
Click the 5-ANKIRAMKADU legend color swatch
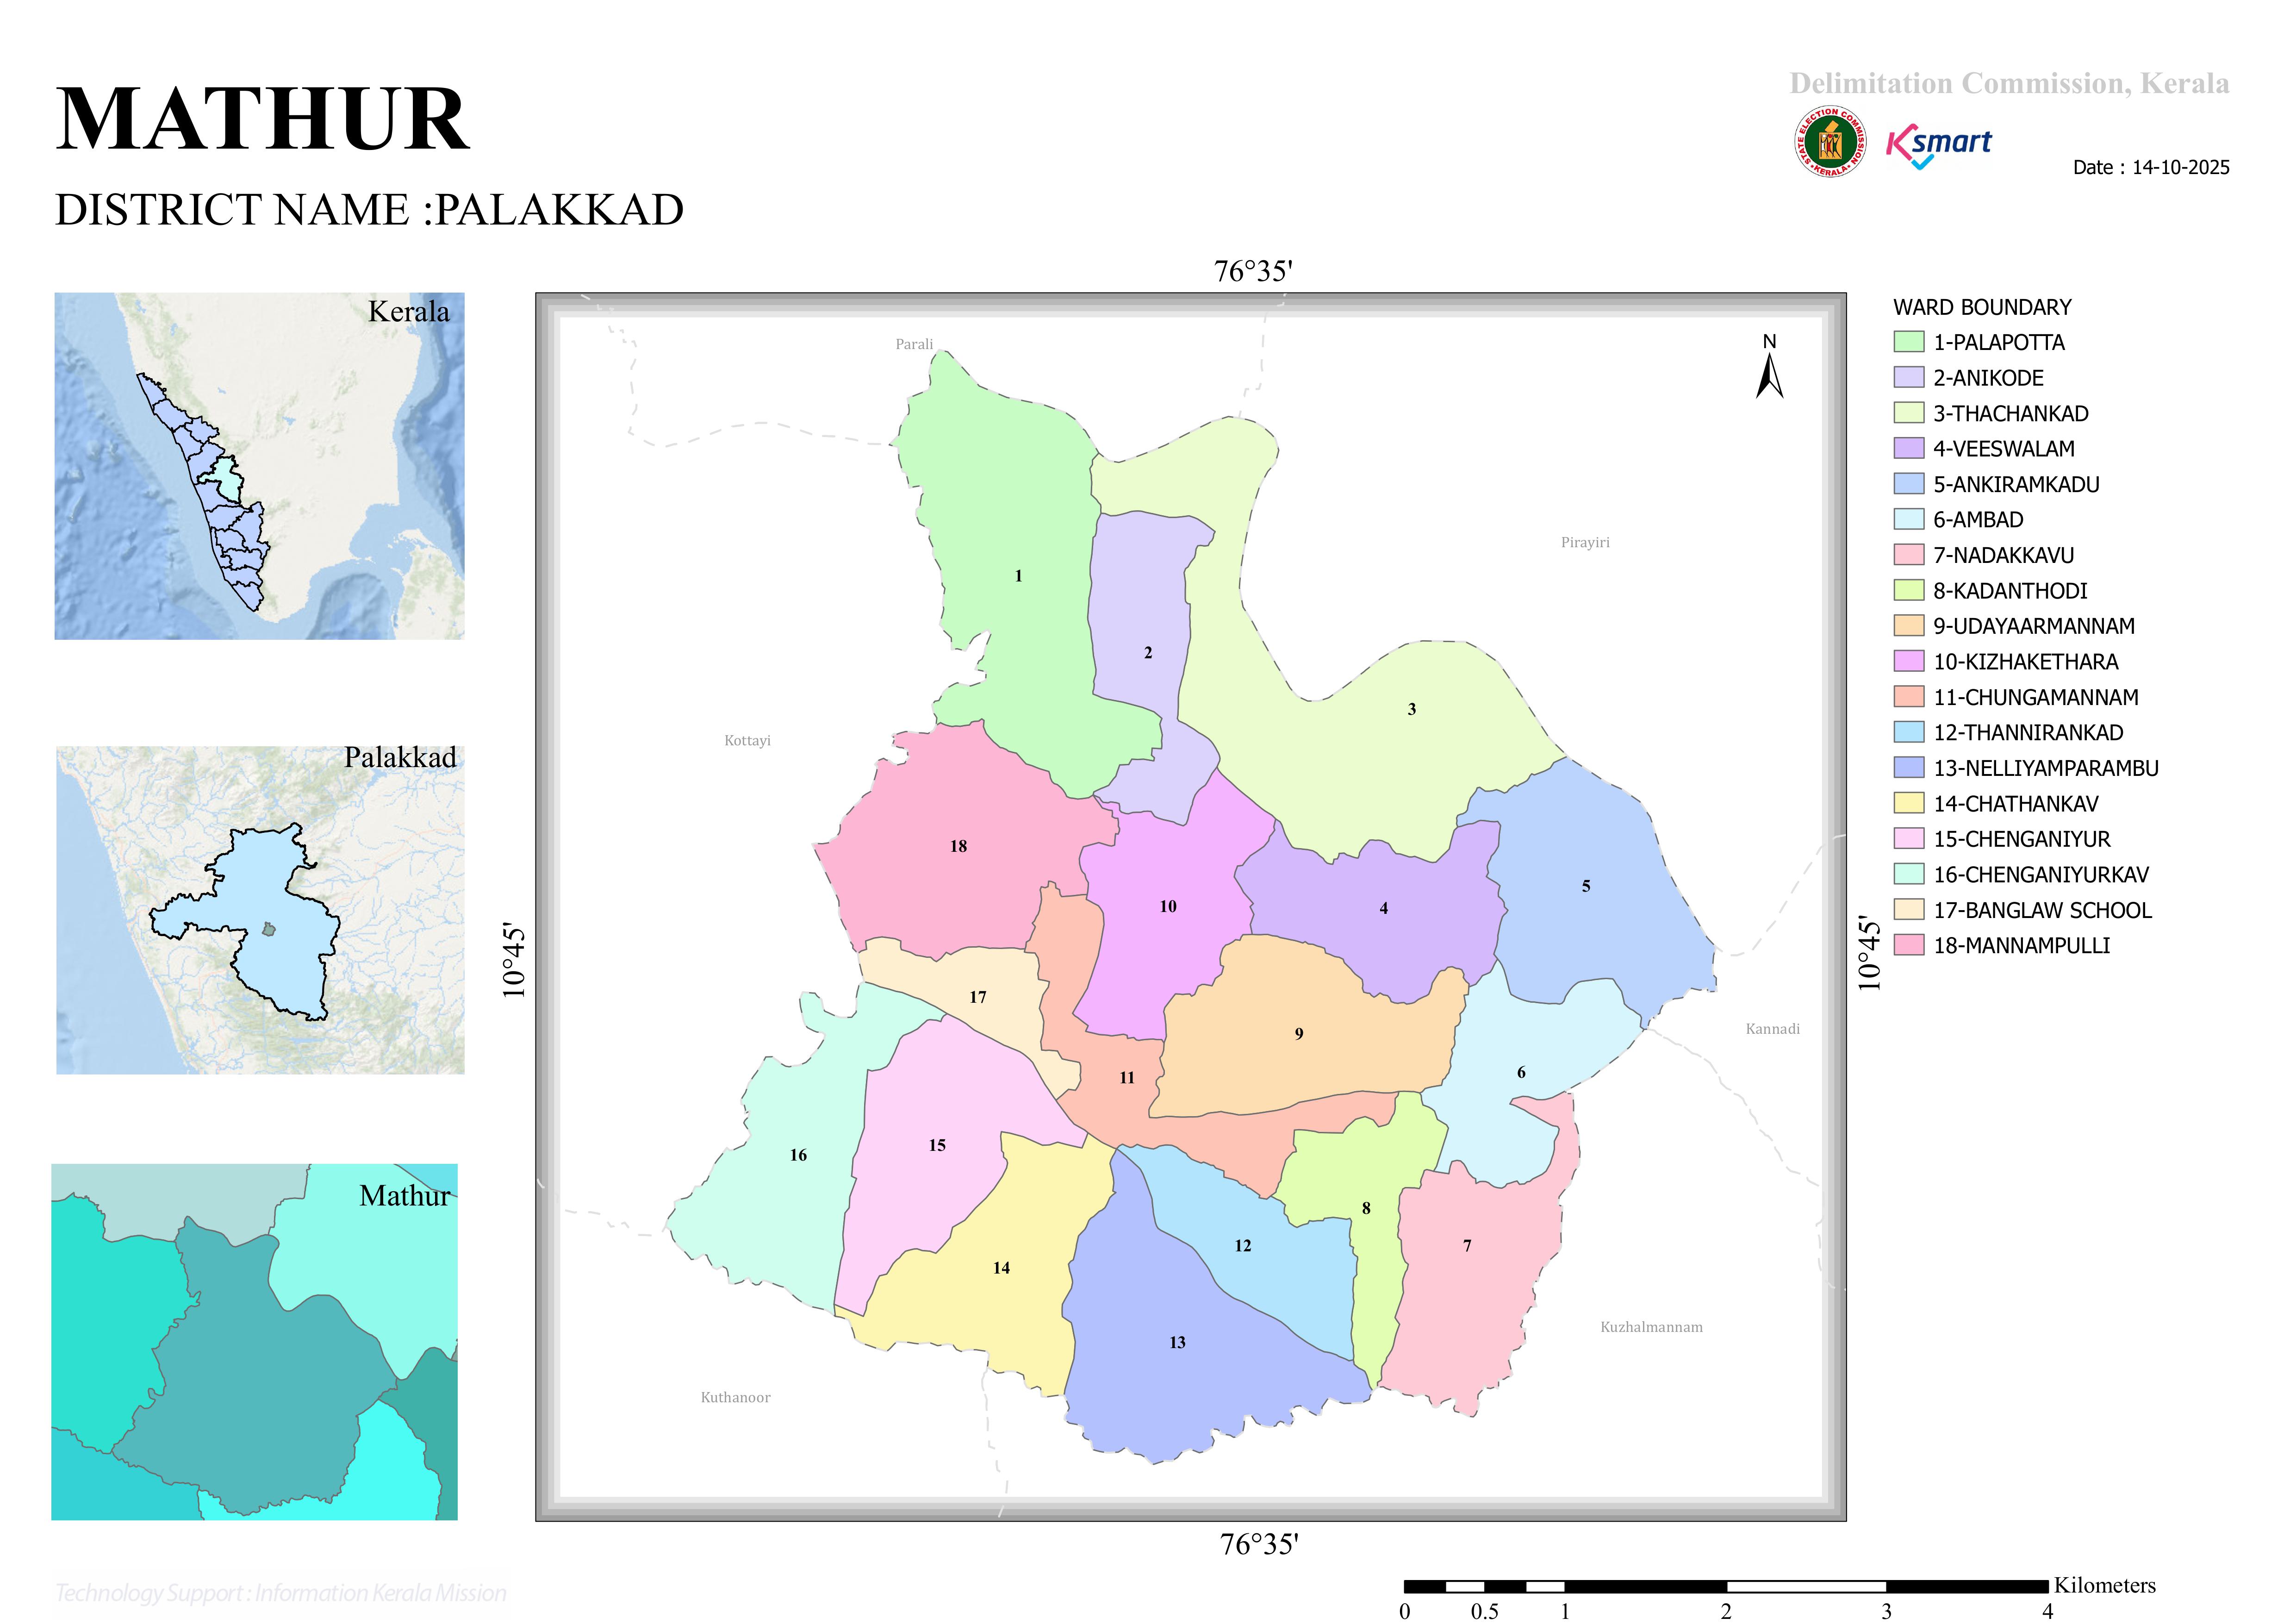1908,484
